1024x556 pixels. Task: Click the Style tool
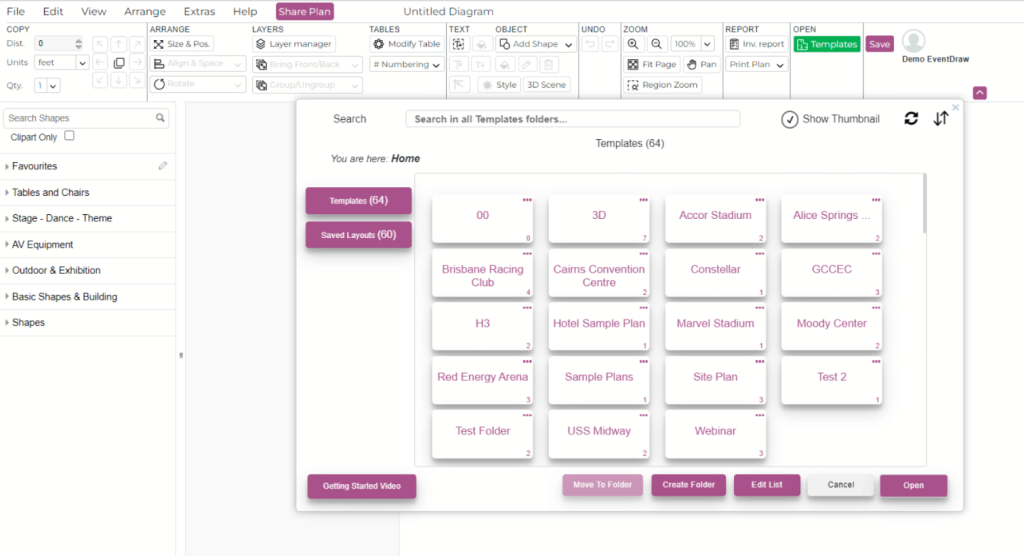pyautogui.click(x=500, y=85)
